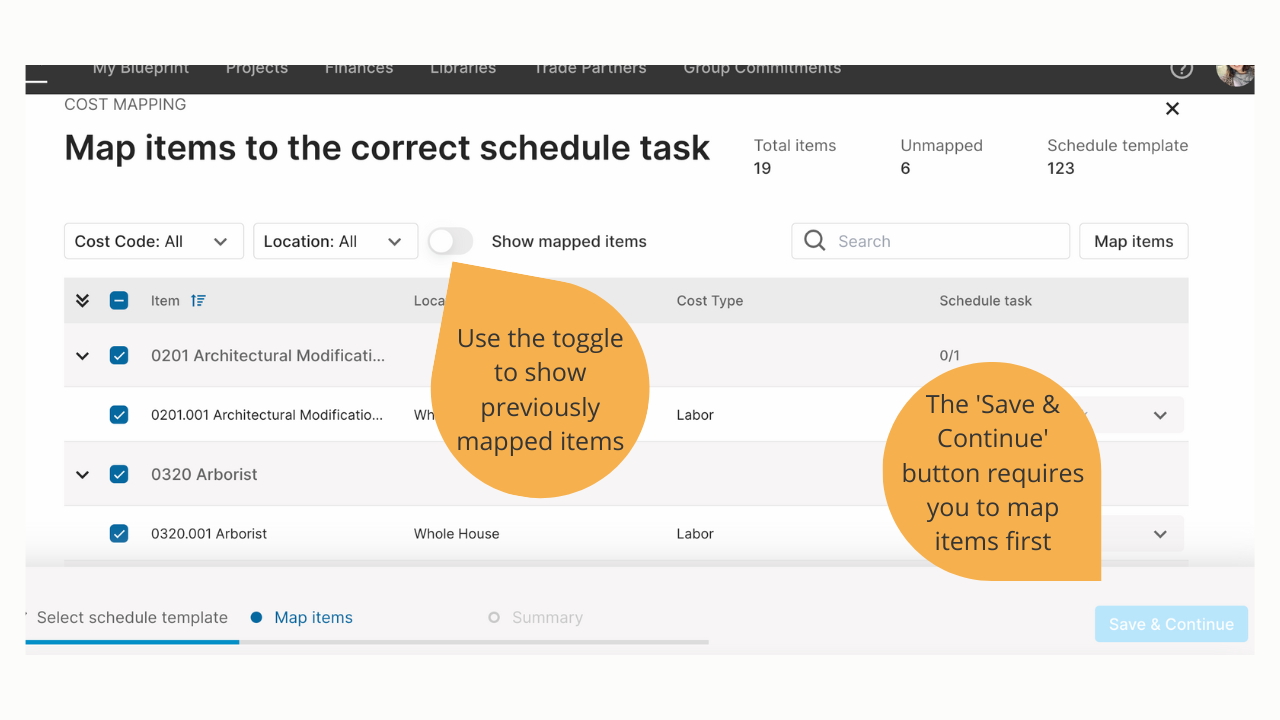Open schedule task dropdown for Arborist item
This screenshot has width=1280, height=720.
tap(1160, 534)
